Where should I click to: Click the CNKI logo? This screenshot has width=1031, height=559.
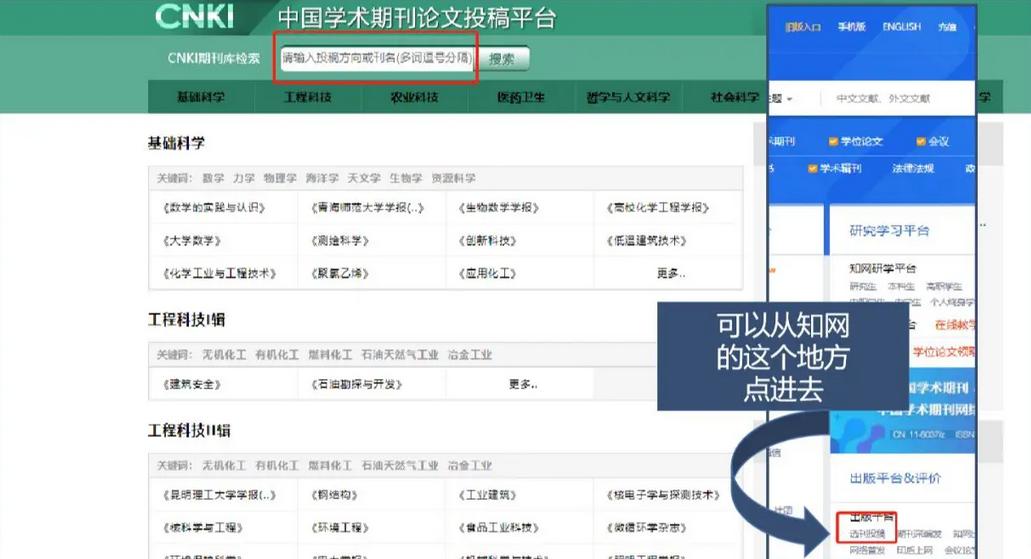pos(194,17)
